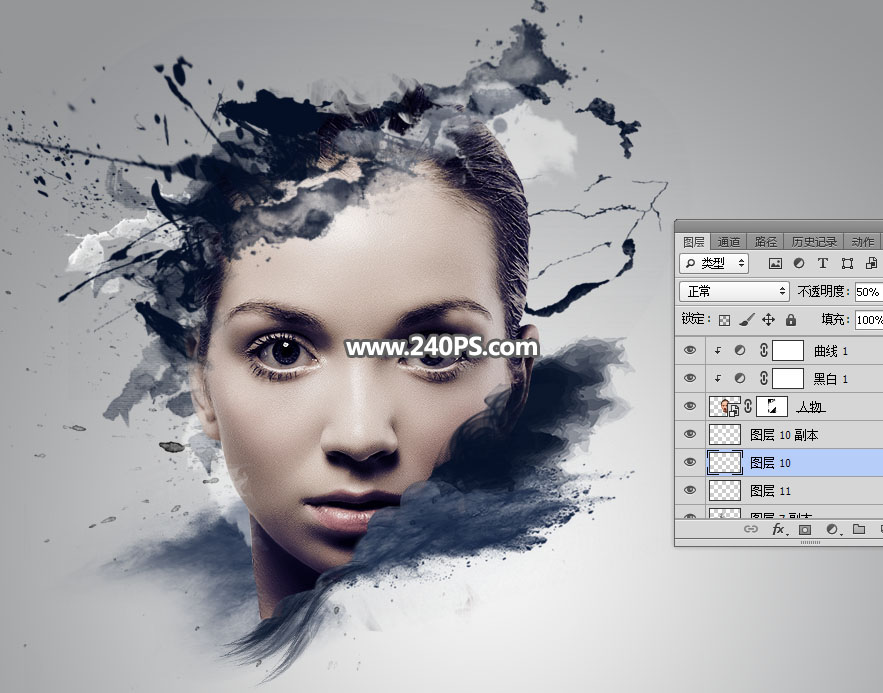Open the 类型 filter type dropdown
This screenshot has height=693, width=883.
click(x=714, y=264)
